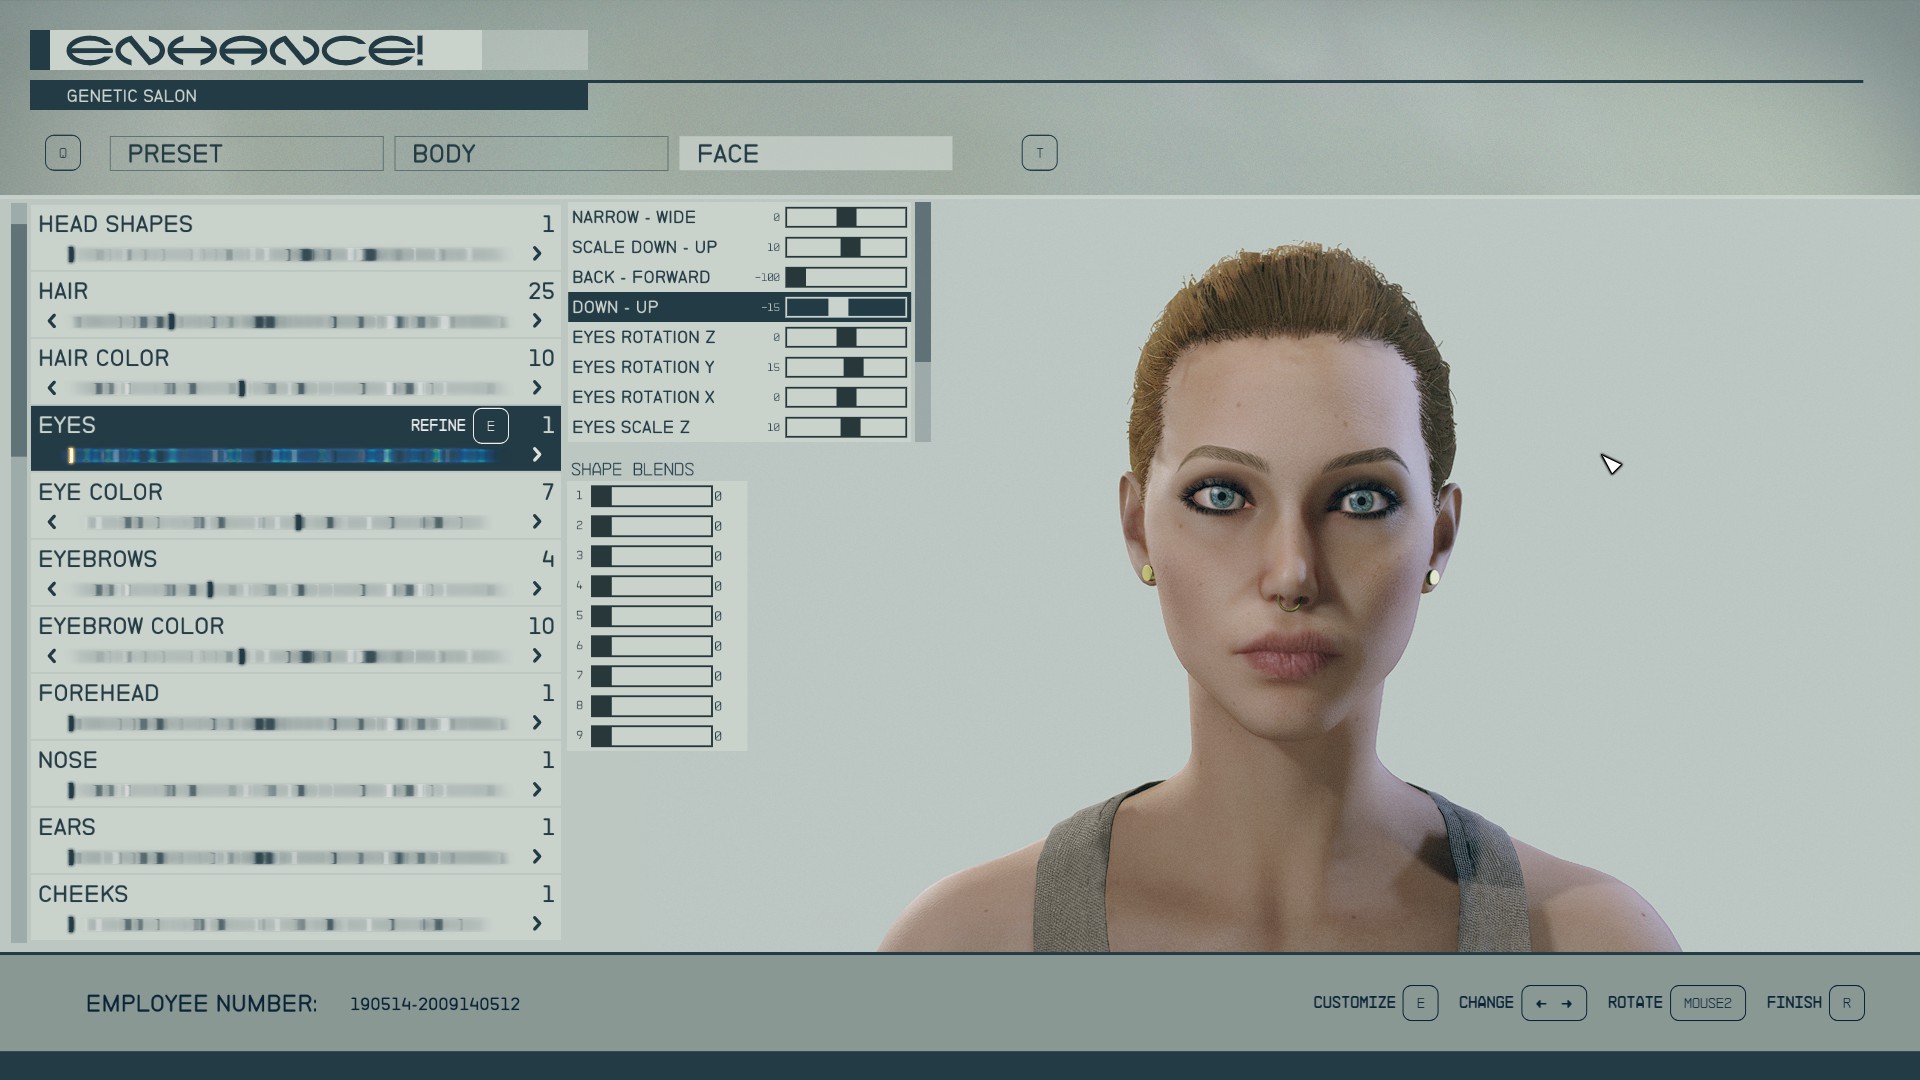Screen dimensions: 1920x1080
Task: Click shape blend slider number 5
Action: click(x=651, y=616)
